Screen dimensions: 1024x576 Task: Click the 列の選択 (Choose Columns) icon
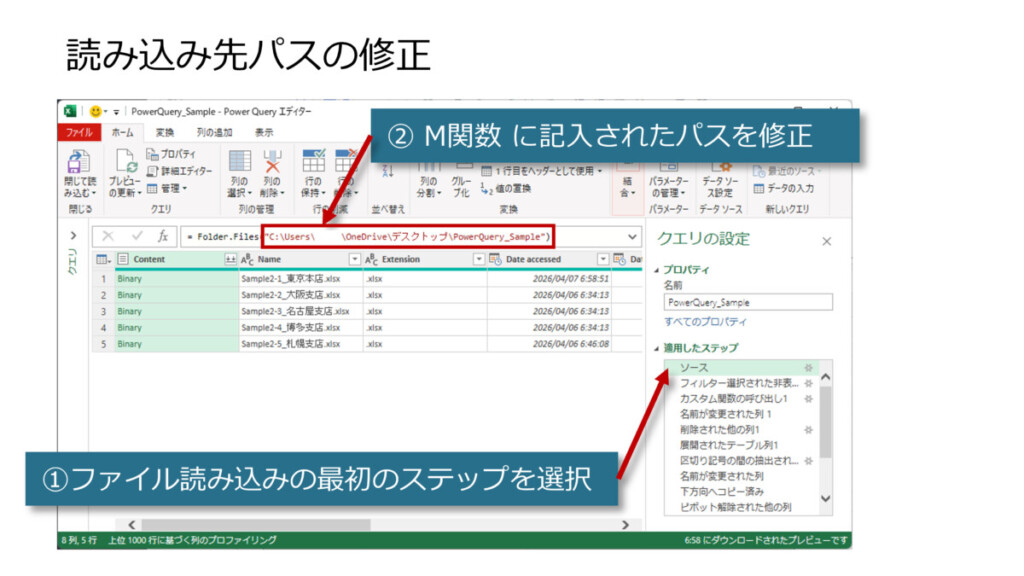[x=239, y=162]
